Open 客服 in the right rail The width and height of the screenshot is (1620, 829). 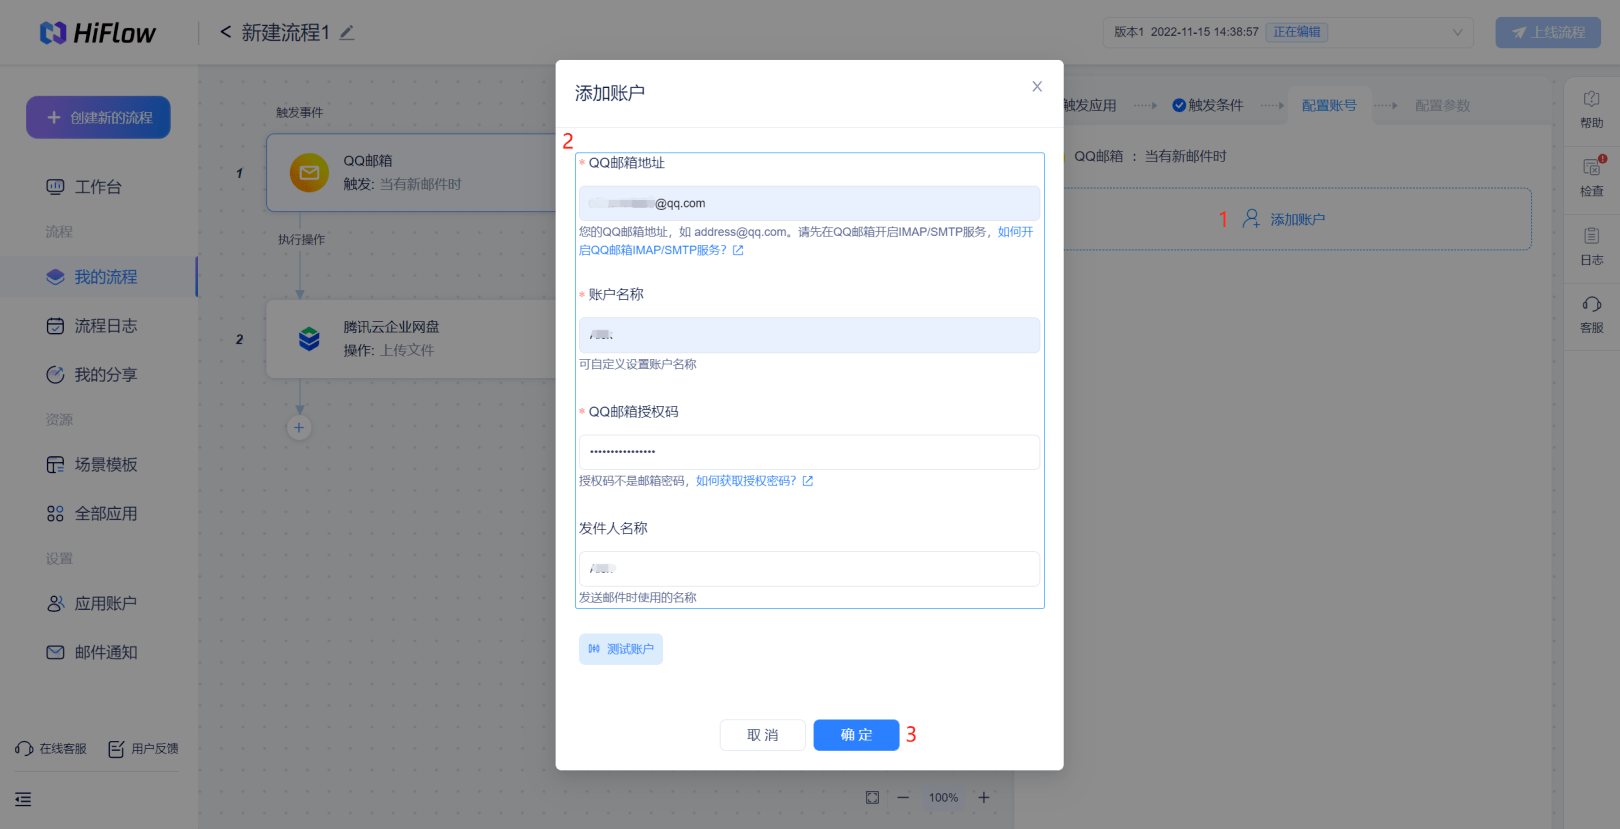[x=1592, y=315]
